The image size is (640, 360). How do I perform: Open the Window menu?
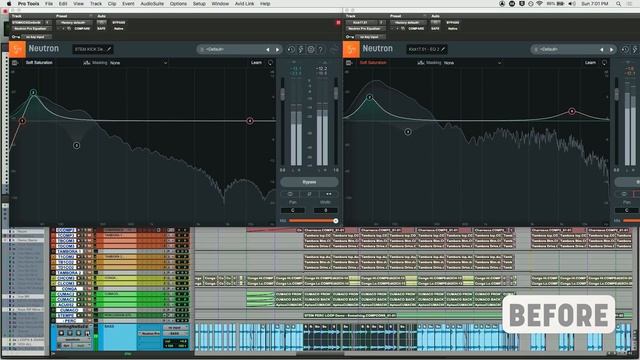click(220, 4)
